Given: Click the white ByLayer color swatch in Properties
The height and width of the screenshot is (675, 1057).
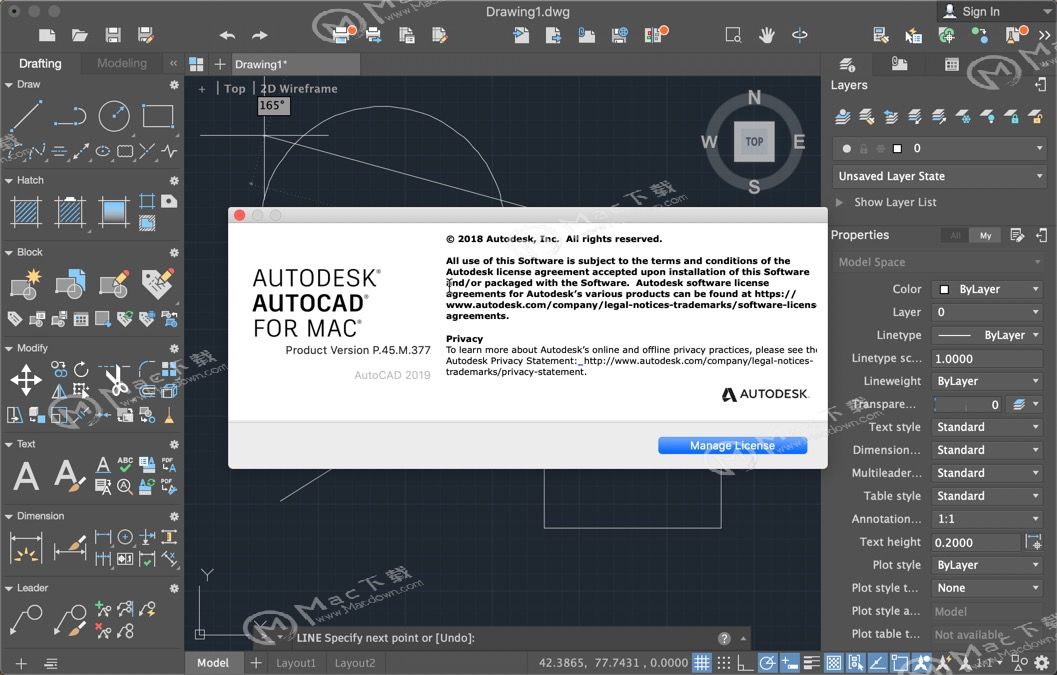Looking at the screenshot, I should (x=944, y=289).
